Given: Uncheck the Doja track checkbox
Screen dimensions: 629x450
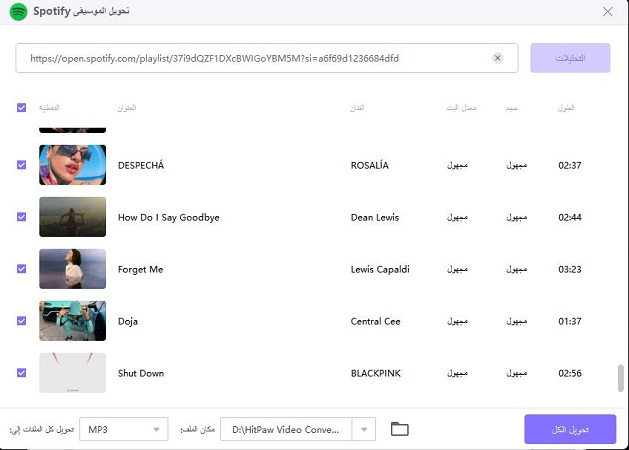Looking at the screenshot, I should click(x=22, y=321).
